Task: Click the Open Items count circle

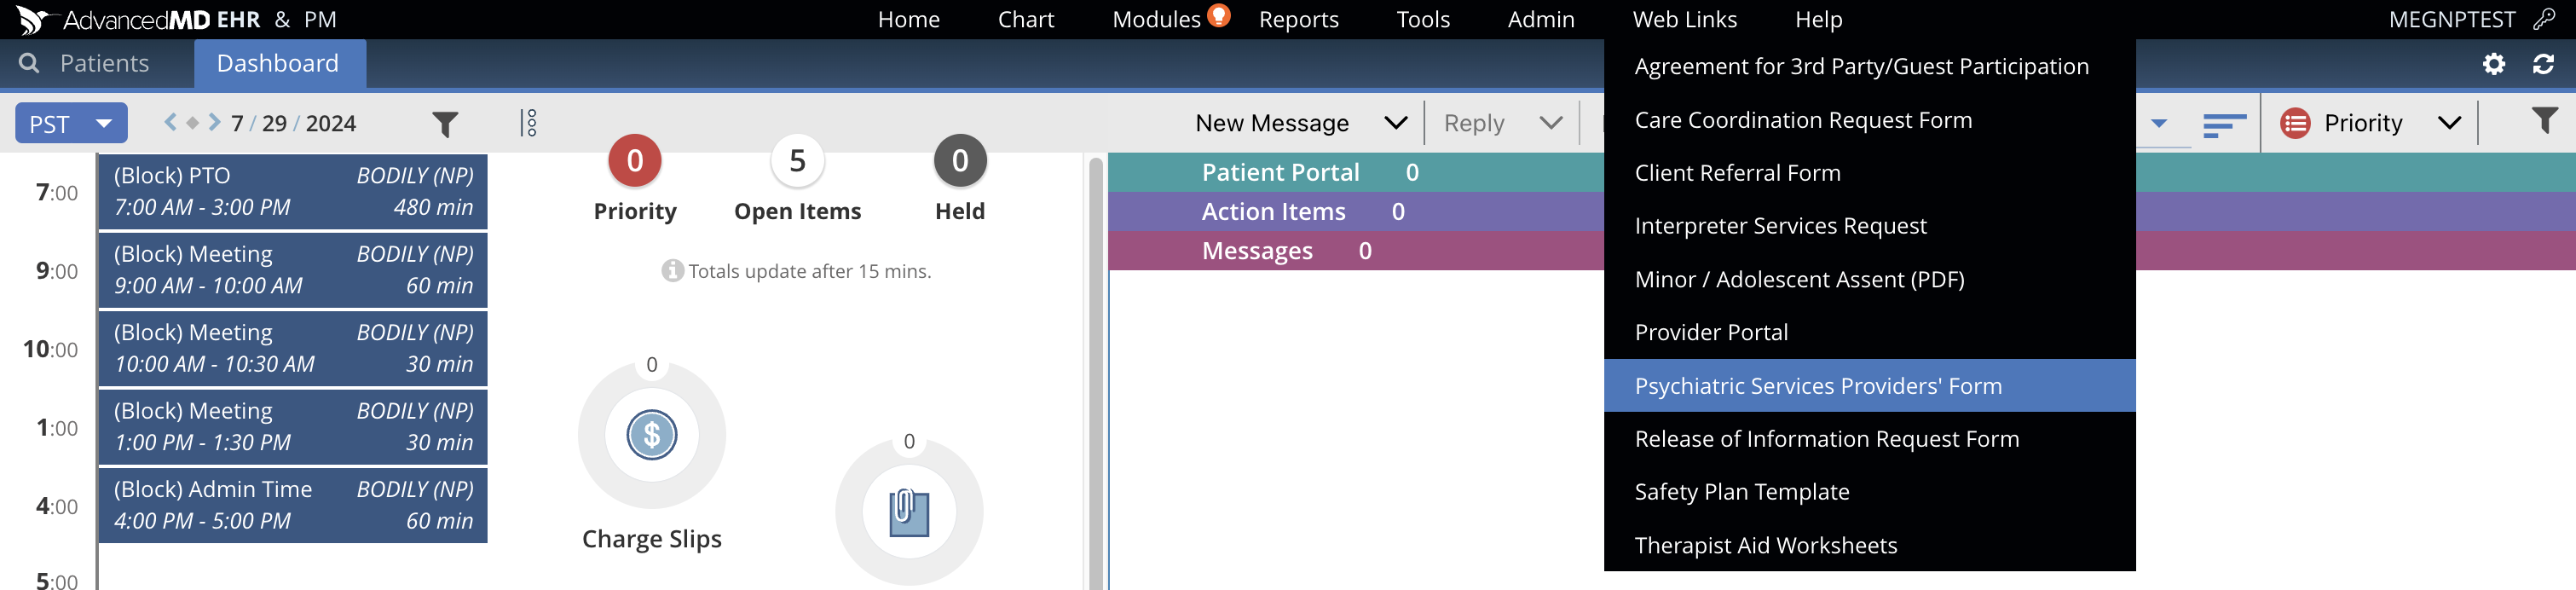Action: tap(797, 161)
